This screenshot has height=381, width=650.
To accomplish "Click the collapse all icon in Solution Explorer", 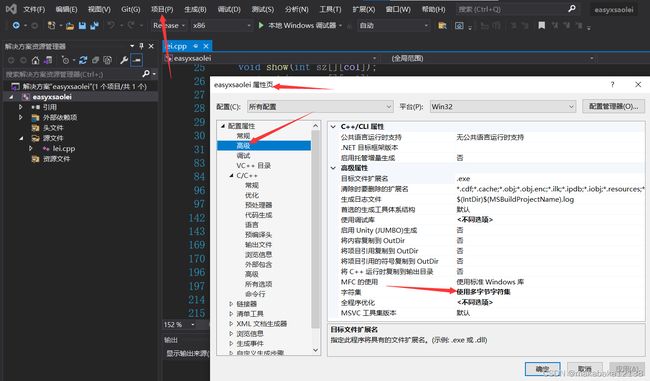I will (95, 61).
